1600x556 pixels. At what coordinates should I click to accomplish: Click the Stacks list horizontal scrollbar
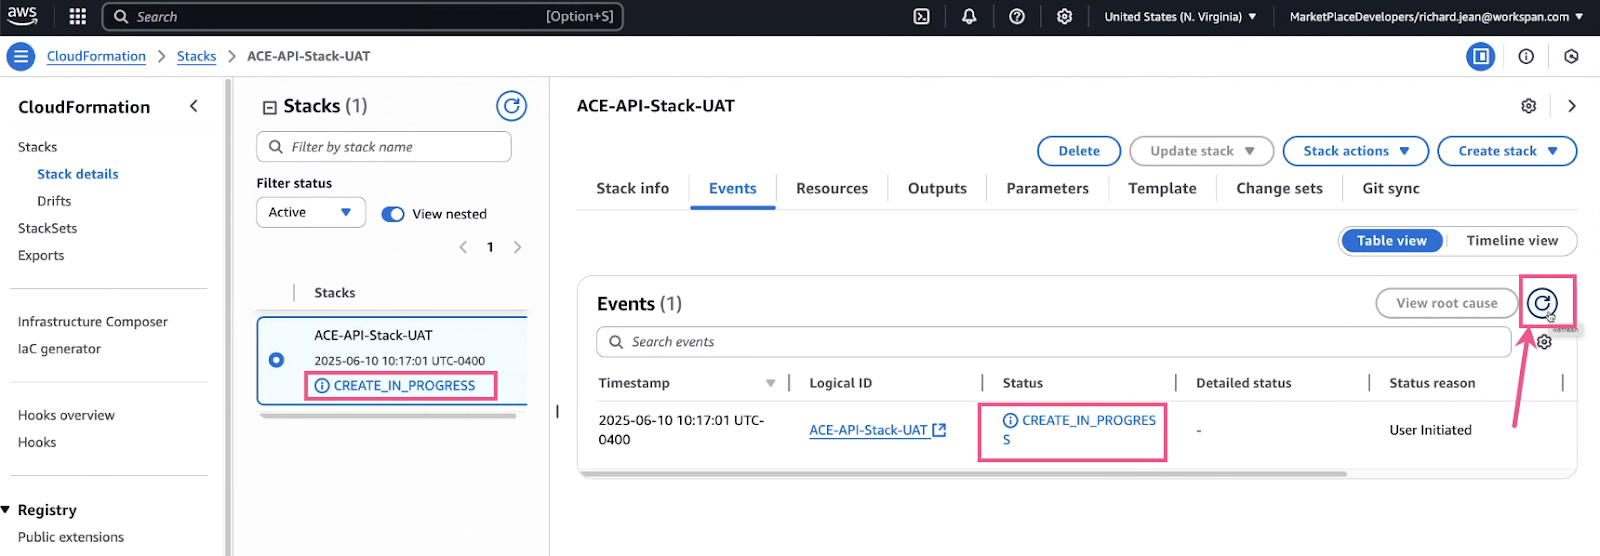click(x=388, y=416)
